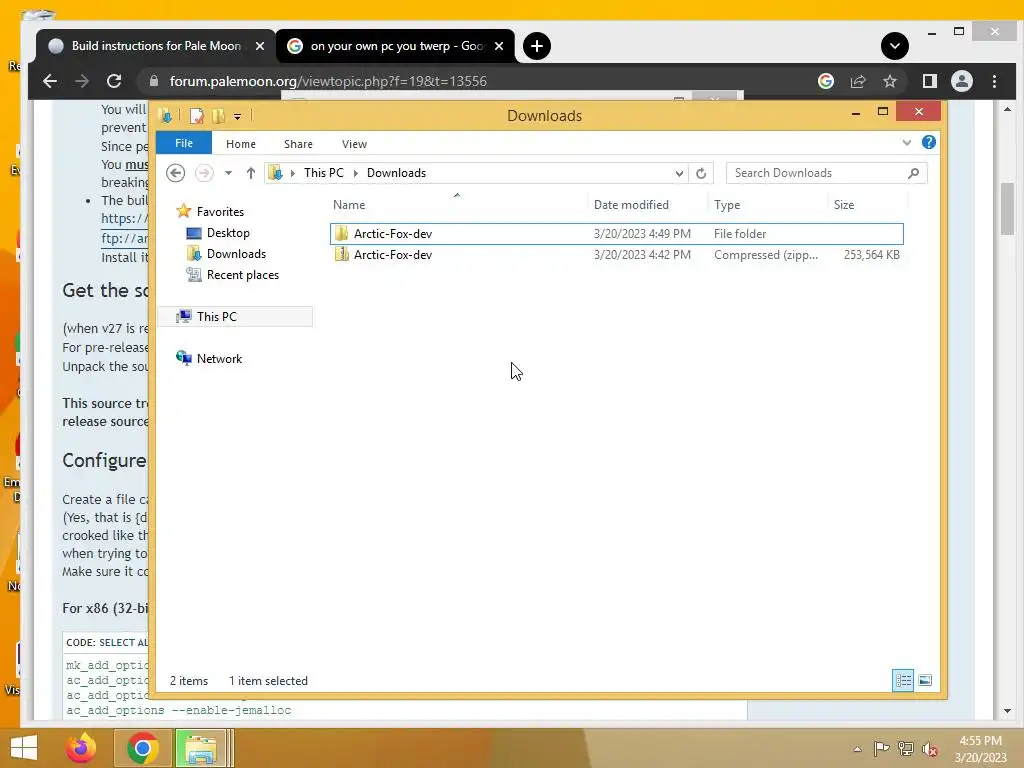Bookmark this page with star icon
This screenshot has width=1024, height=768.
[x=889, y=81]
